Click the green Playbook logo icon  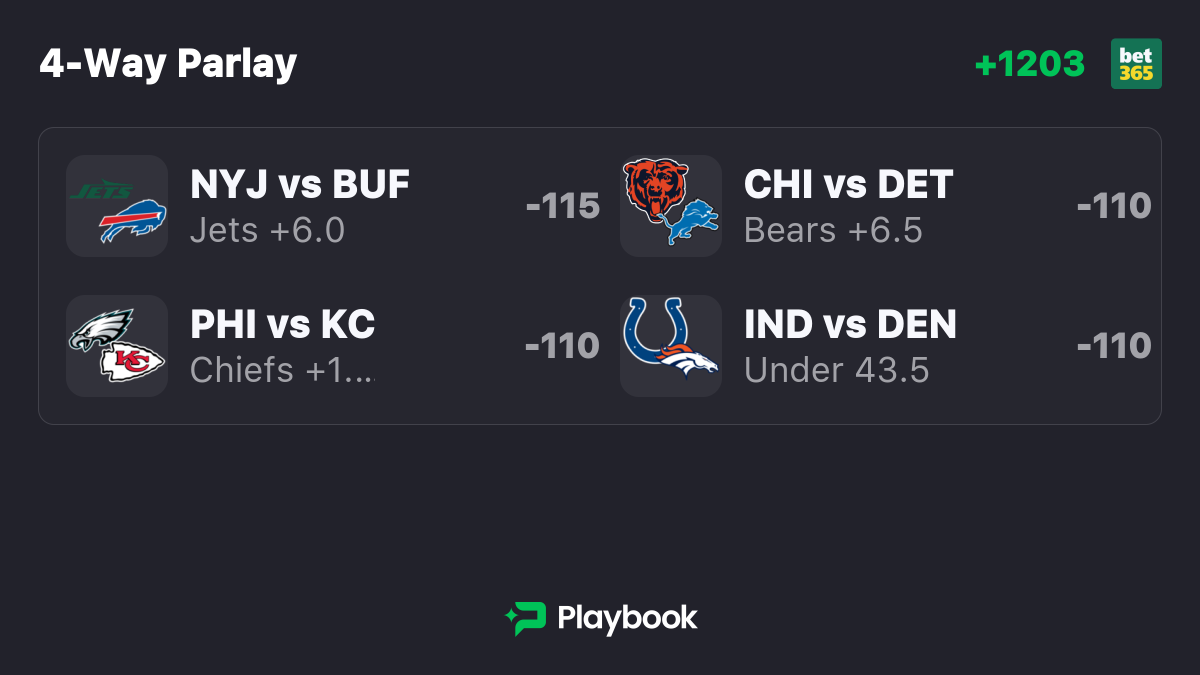pos(525,618)
